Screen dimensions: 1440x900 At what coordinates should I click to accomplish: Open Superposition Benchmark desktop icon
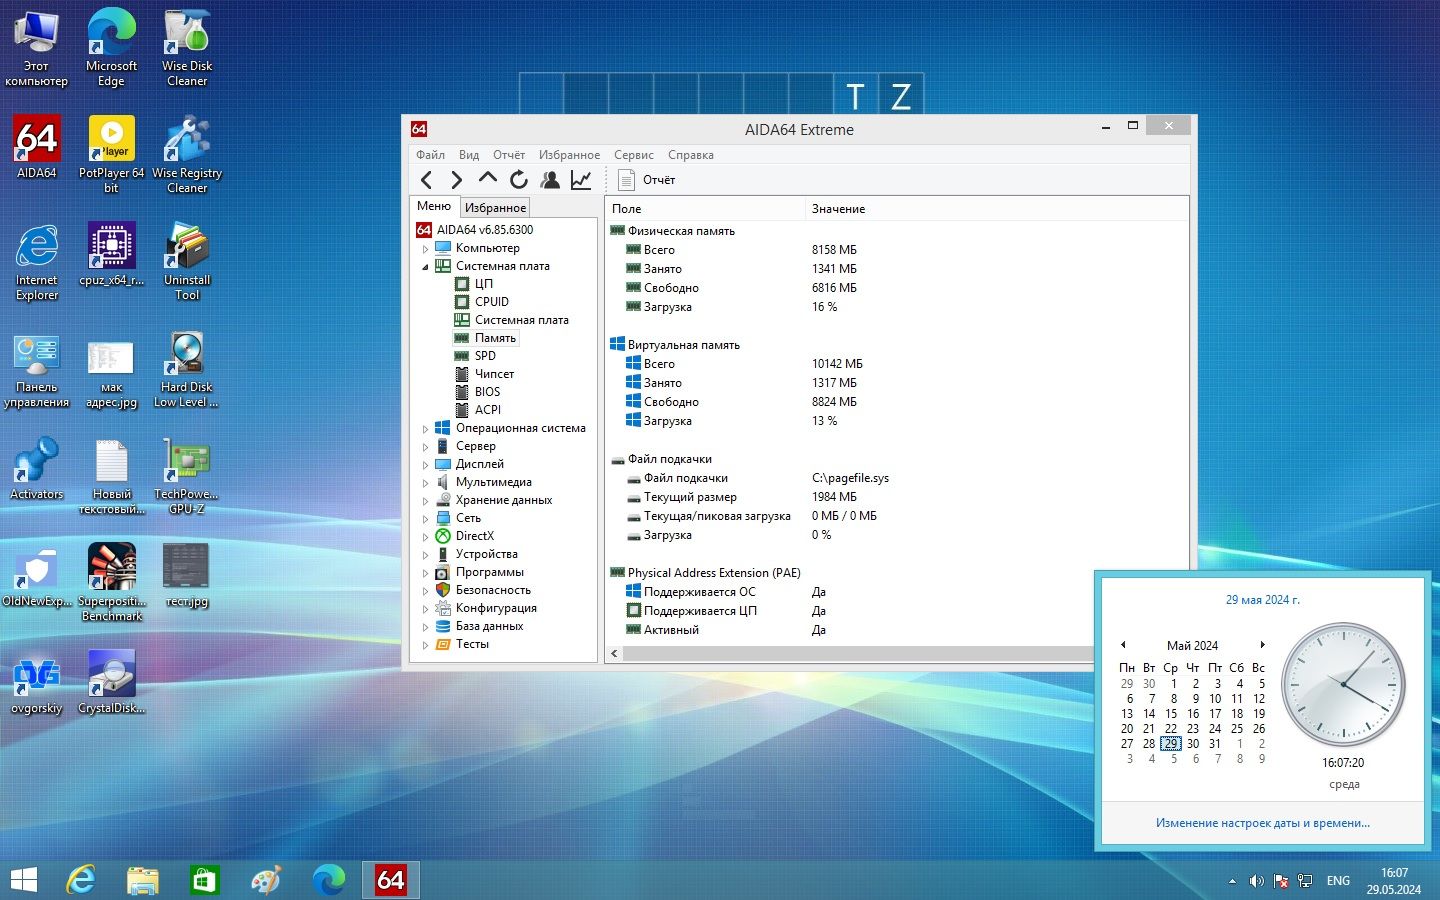[111, 582]
